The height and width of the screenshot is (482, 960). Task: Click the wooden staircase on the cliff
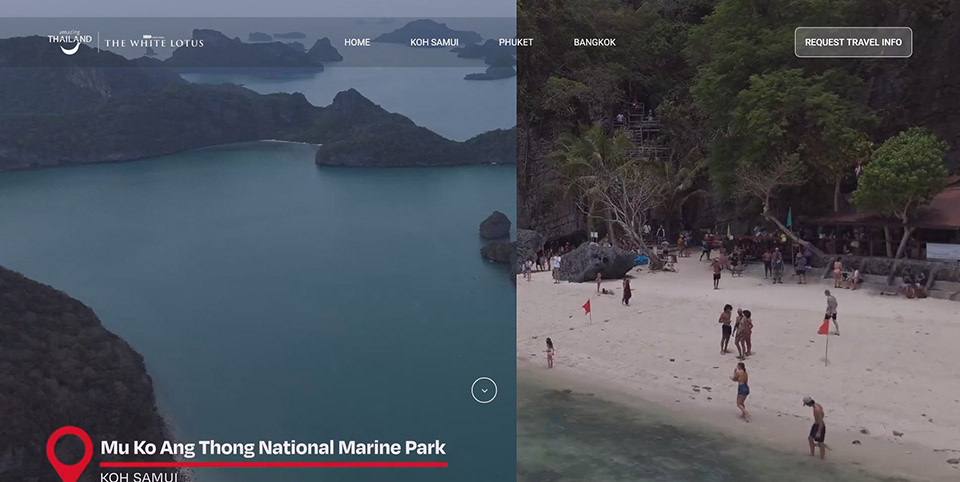(646, 133)
